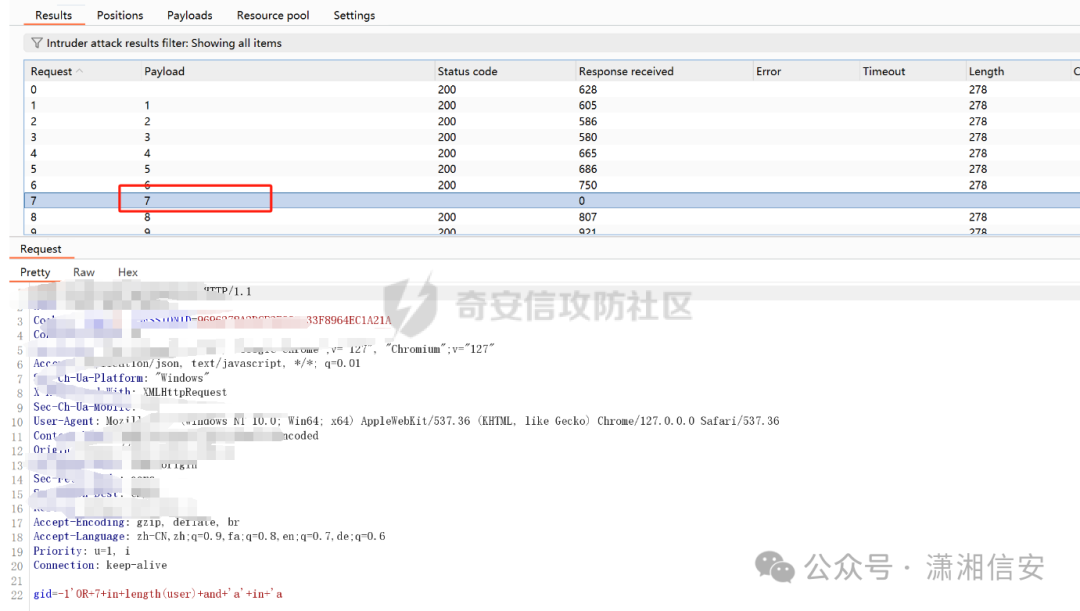
Task: Open the Request panel tab
Action: (41, 249)
